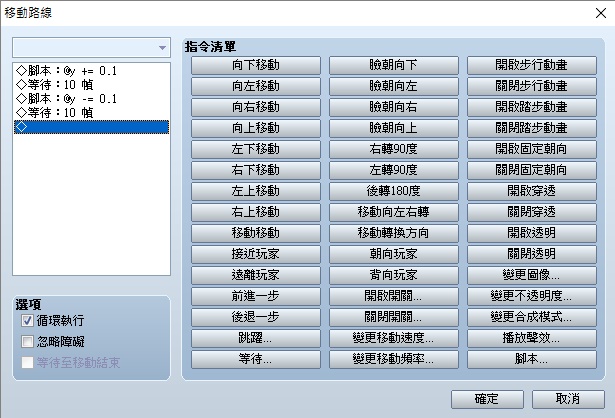Choose the 右上移動 command
This screenshot has height=418, width=615.
tap(256, 212)
